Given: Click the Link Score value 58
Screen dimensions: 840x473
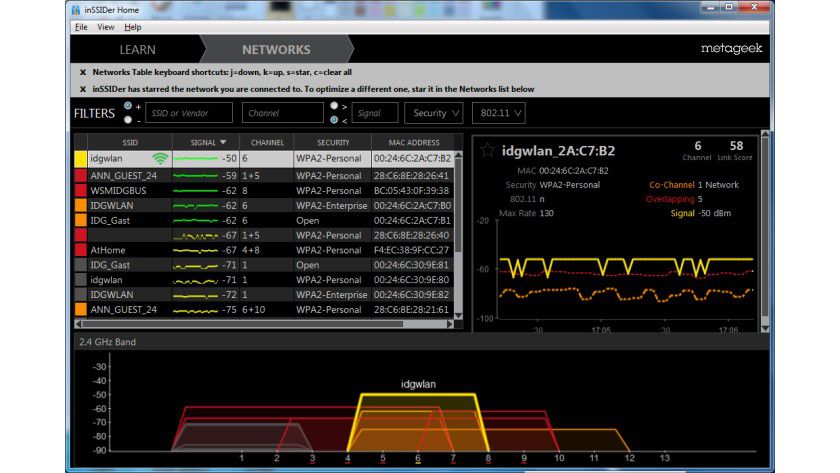Looking at the screenshot, I should [x=736, y=146].
